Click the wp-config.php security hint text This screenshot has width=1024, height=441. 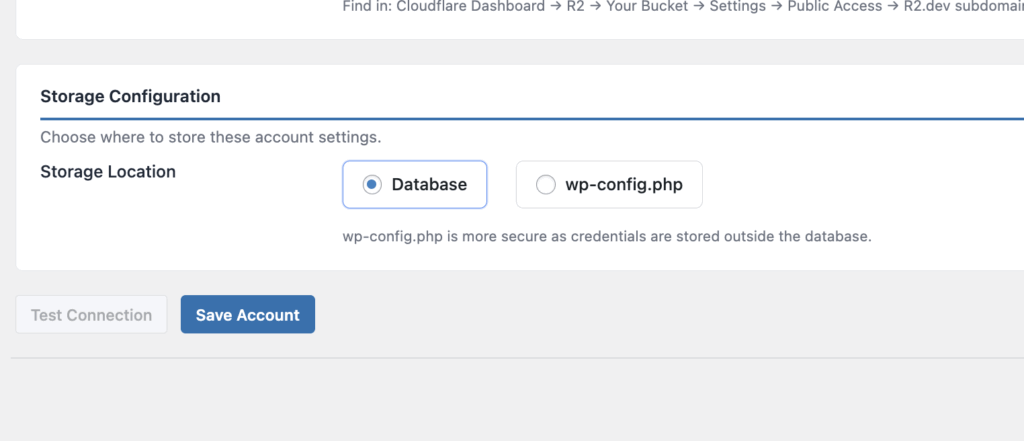pyautogui.click(x=607, y=238)
